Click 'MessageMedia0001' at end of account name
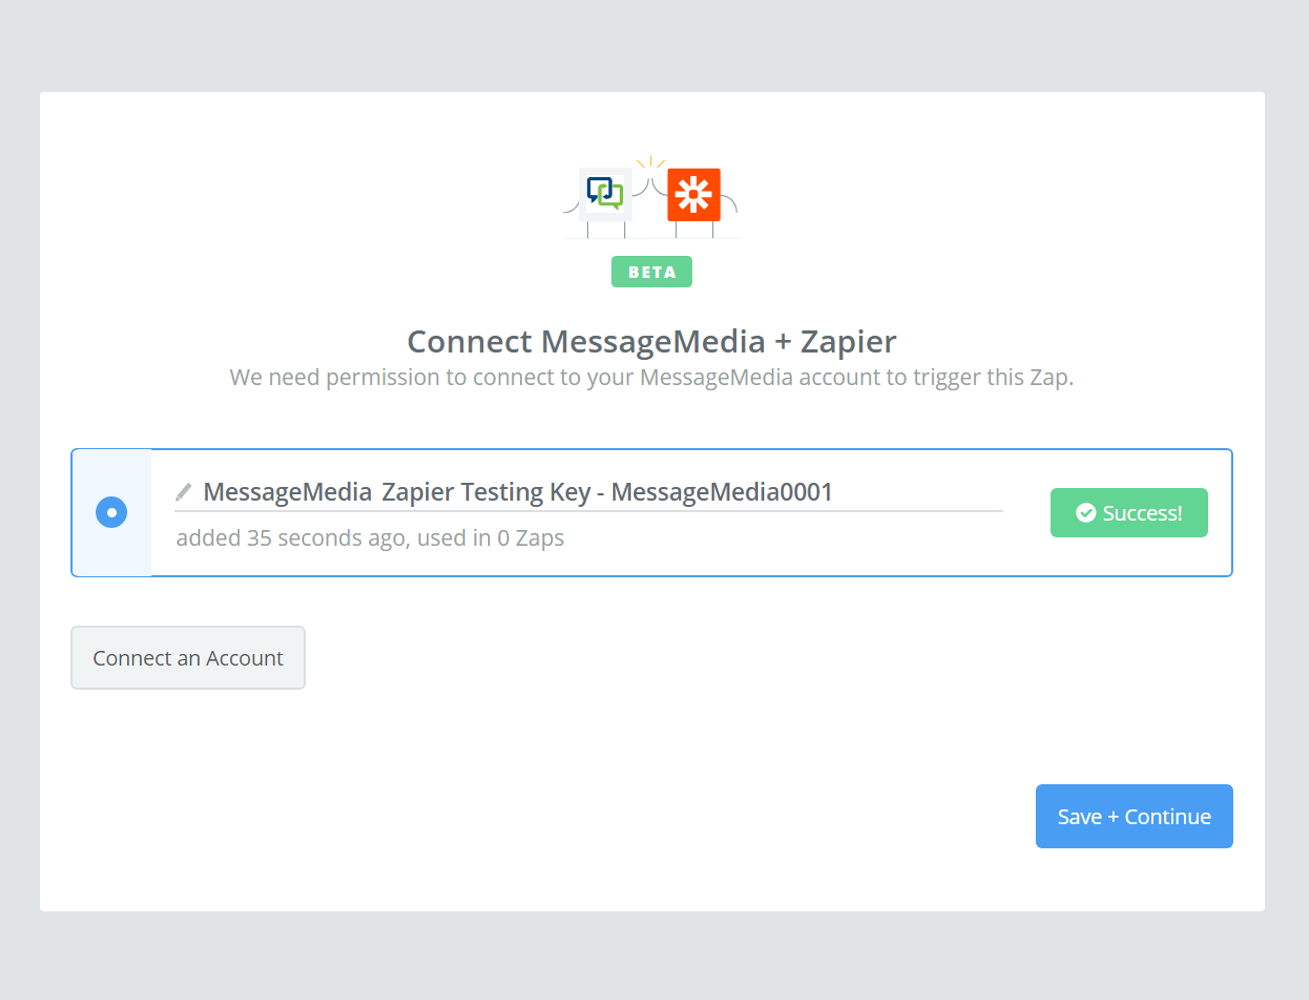Image resolution: width=1309 pixels, height=1000 pixels. pyautogui.click(x=721, y=492)
